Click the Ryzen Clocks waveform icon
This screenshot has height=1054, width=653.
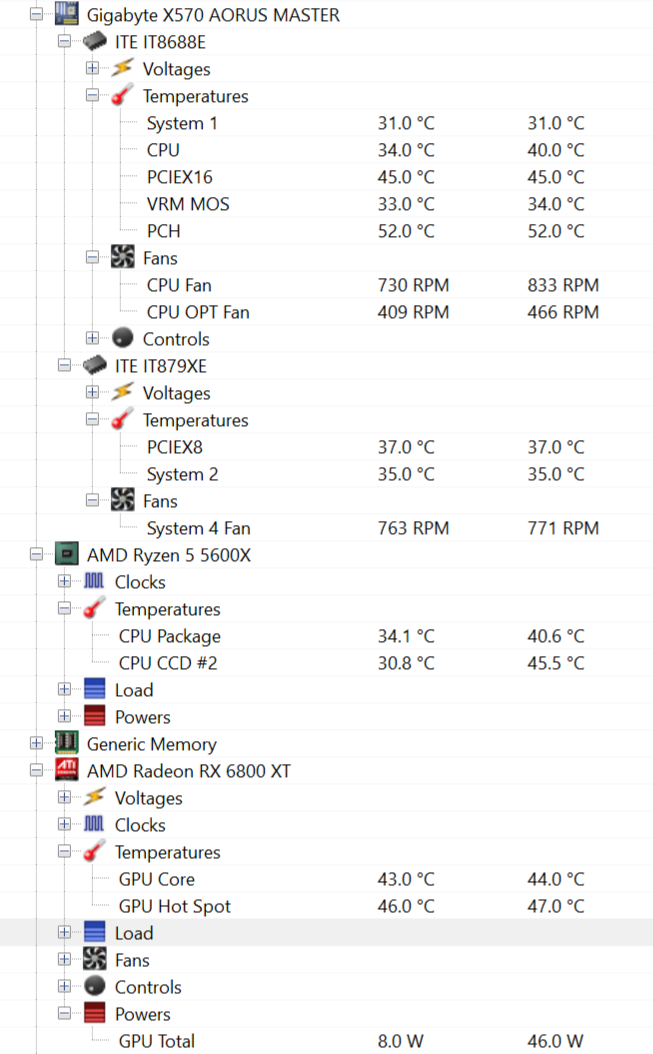(x=94, y=581)
